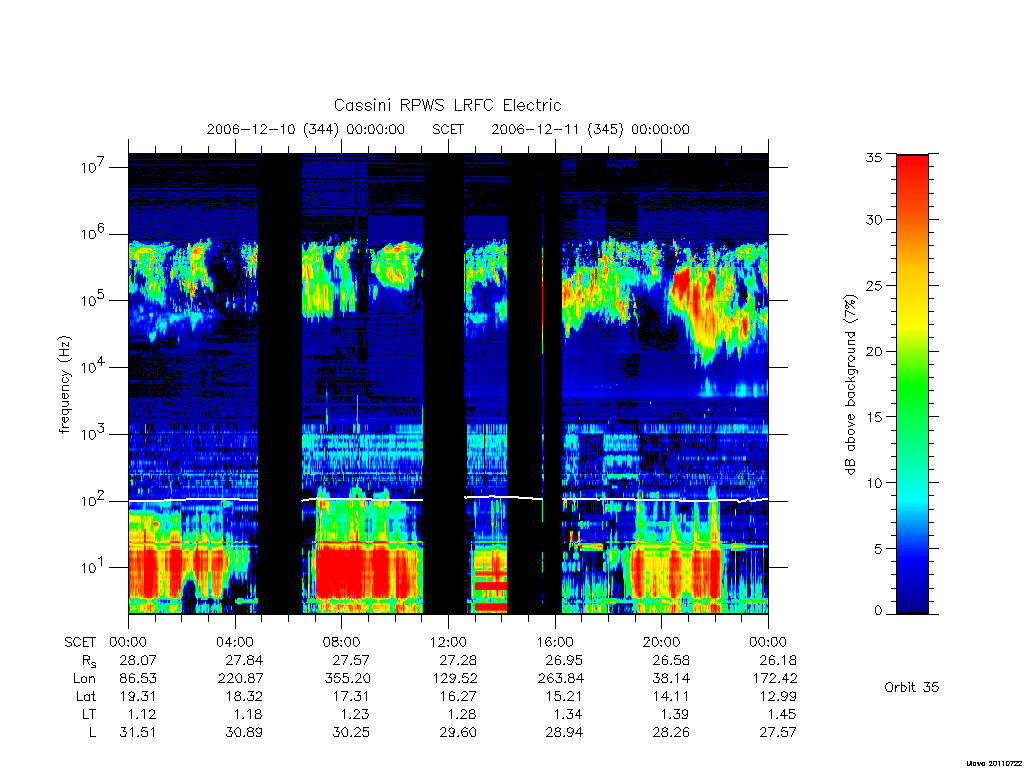
Task: Click the 10^2 frequency tick label
Action: 93,500
